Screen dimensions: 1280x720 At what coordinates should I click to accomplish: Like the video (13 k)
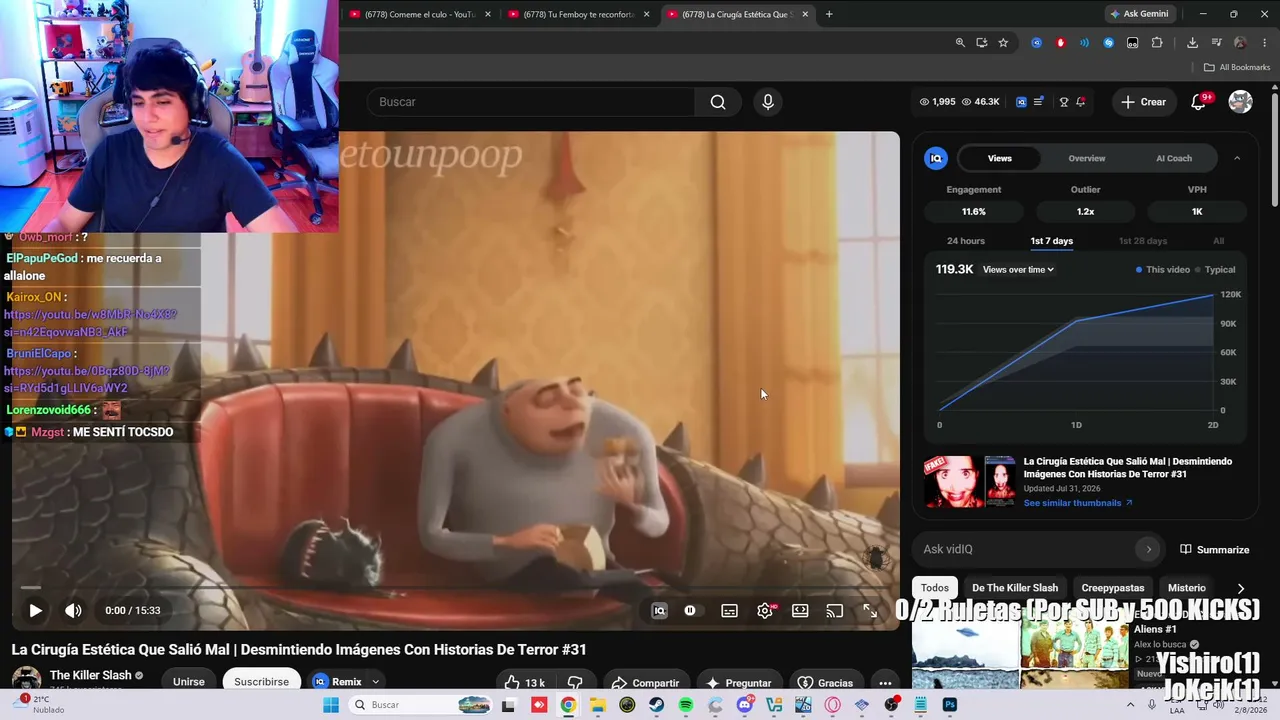pyautogui.click(x=525, y=683)
